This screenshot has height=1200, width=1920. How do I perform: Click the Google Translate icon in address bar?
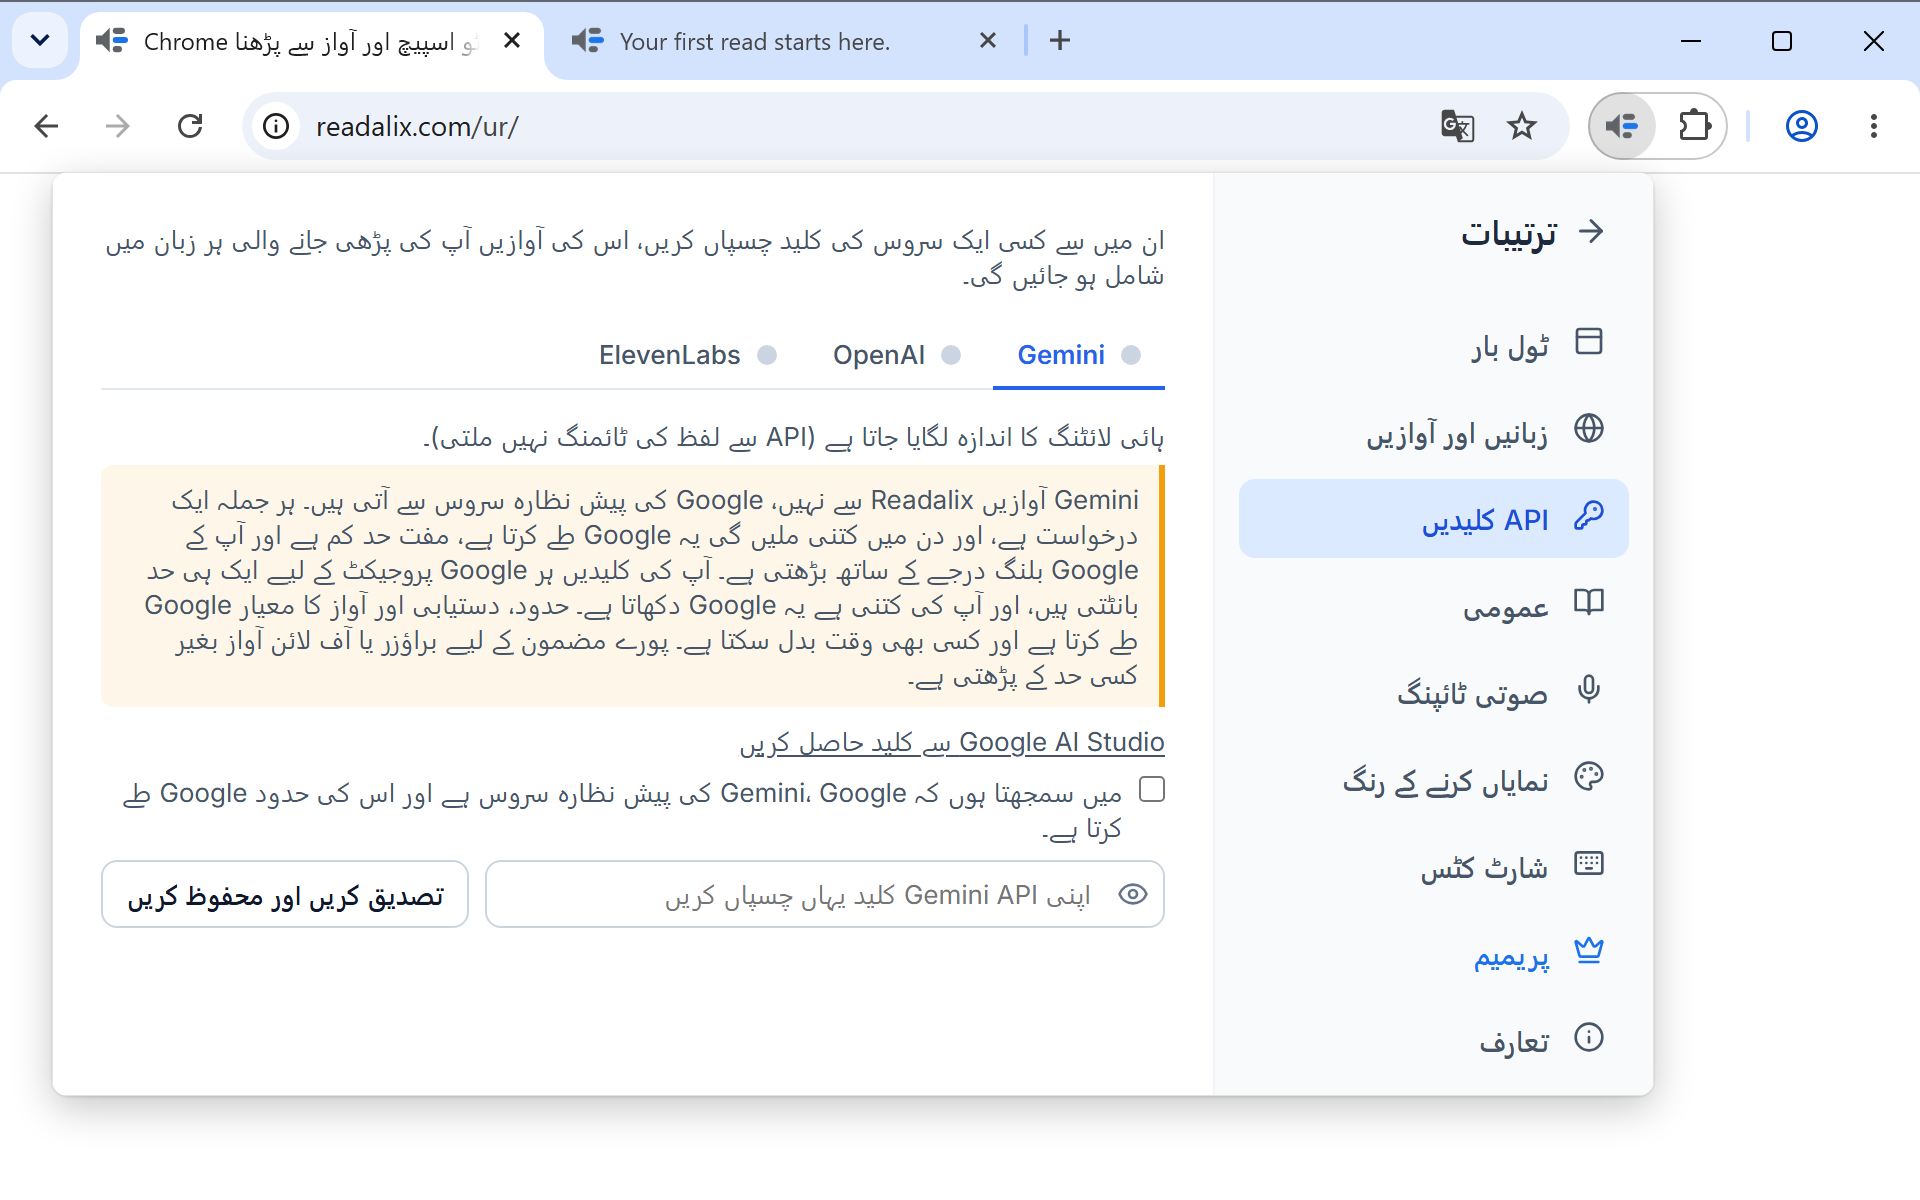click(x=1457, y=126)
